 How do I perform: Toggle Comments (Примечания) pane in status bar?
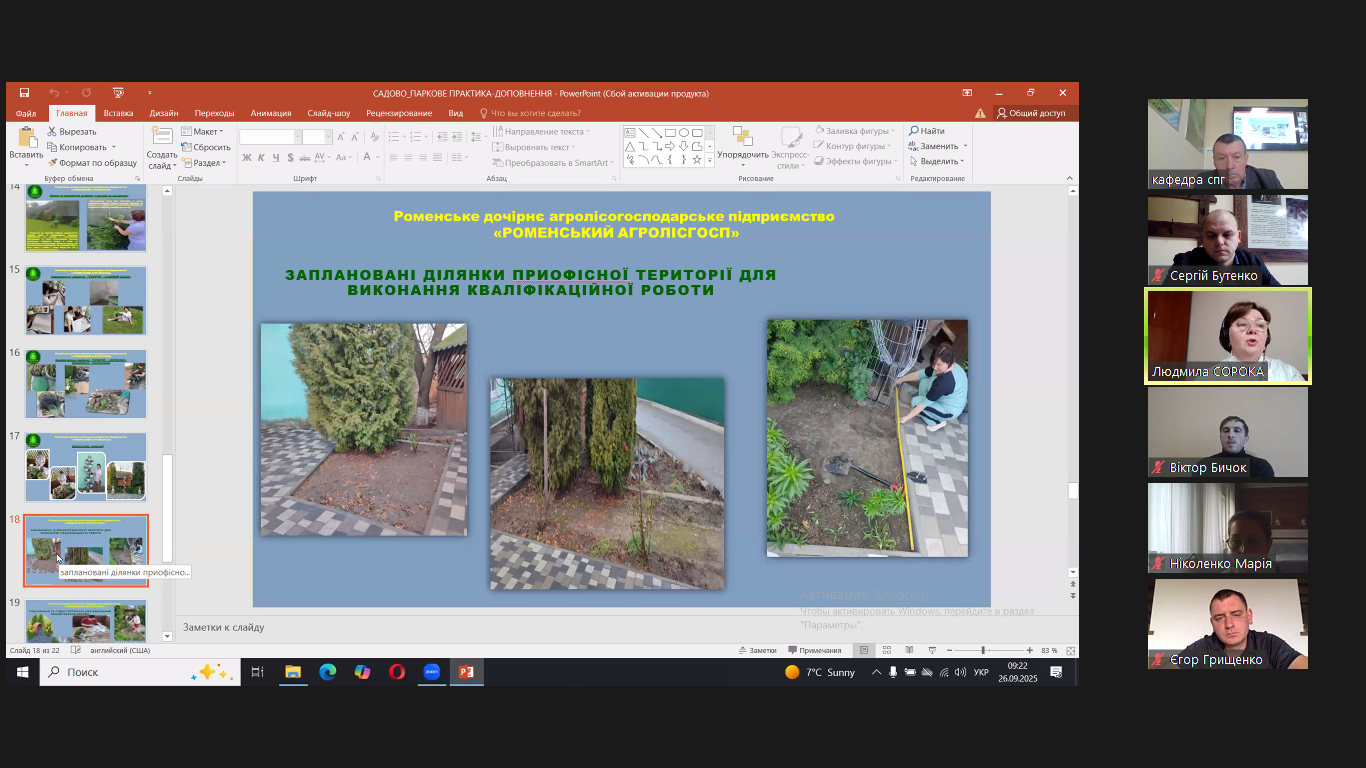click(814, 650)
